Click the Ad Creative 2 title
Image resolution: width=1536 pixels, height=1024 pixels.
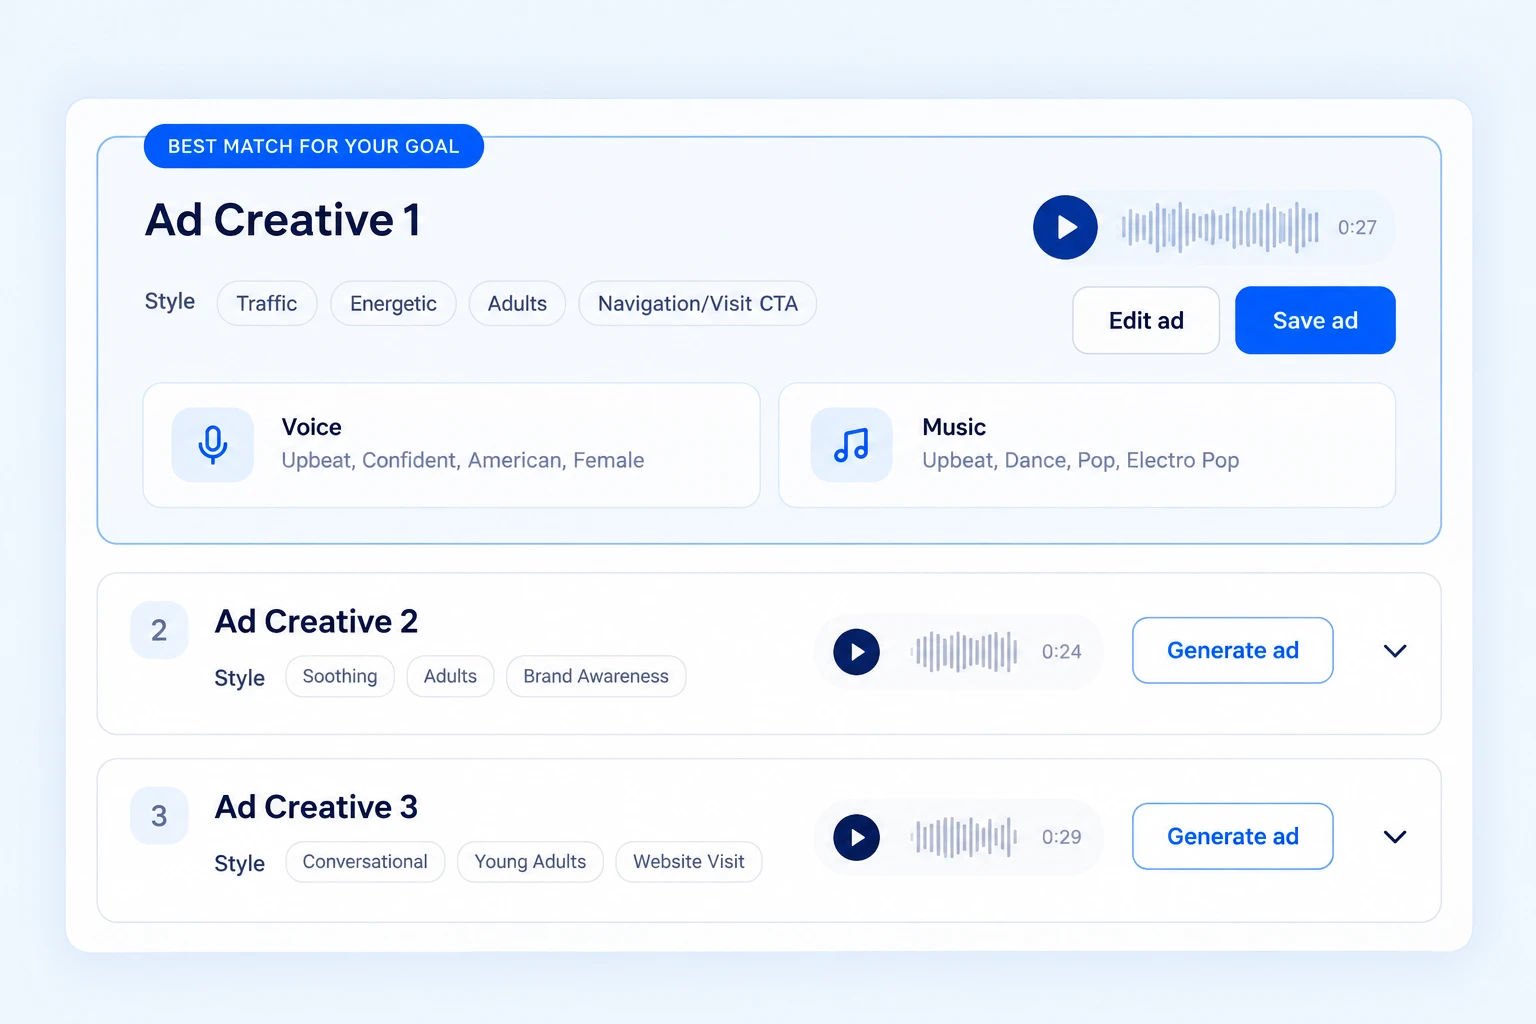click(x=316, y=621)
